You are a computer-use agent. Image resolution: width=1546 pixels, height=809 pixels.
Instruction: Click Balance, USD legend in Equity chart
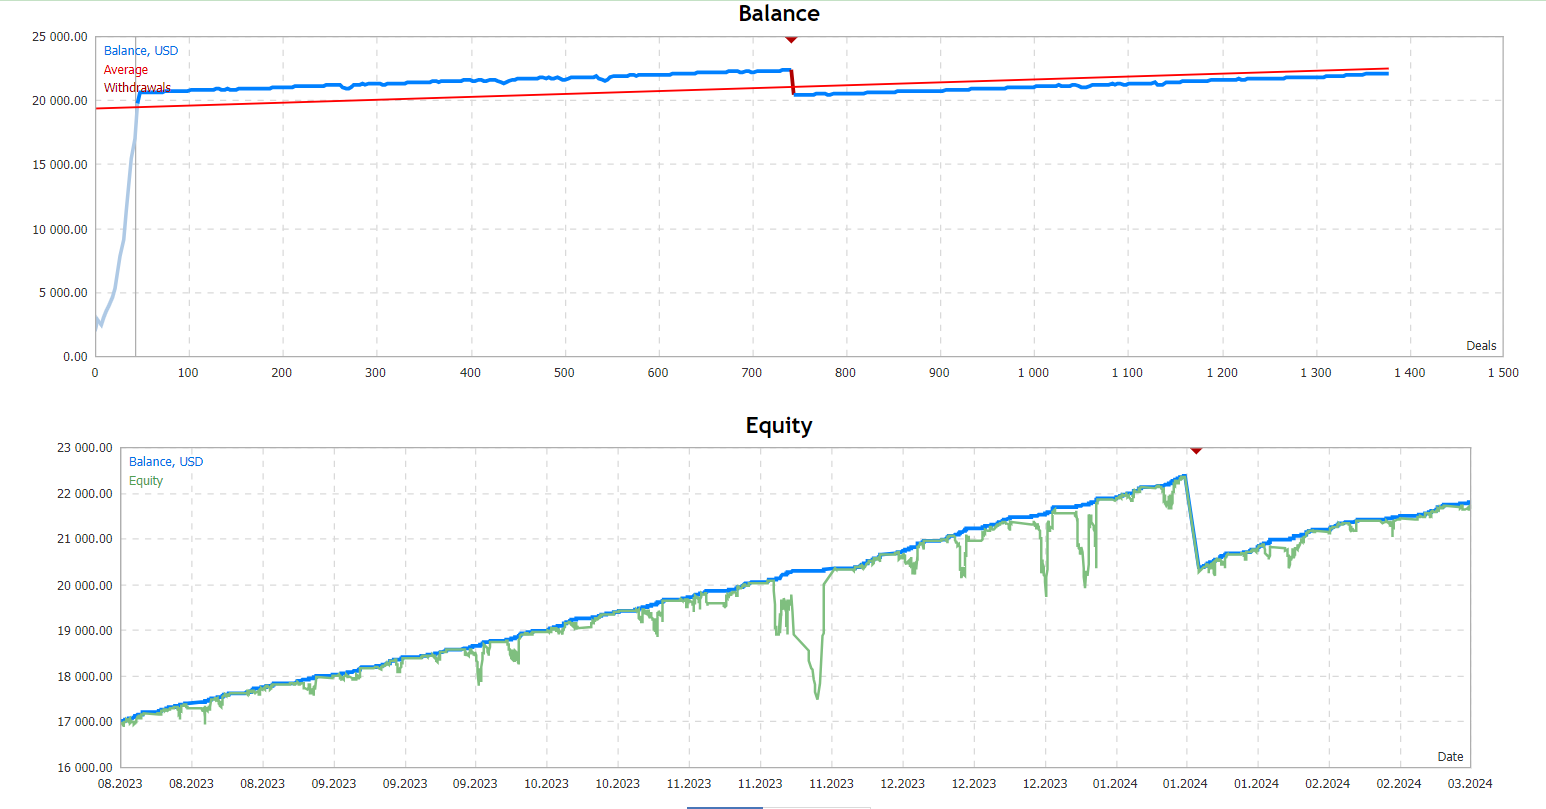coord(166,462)
